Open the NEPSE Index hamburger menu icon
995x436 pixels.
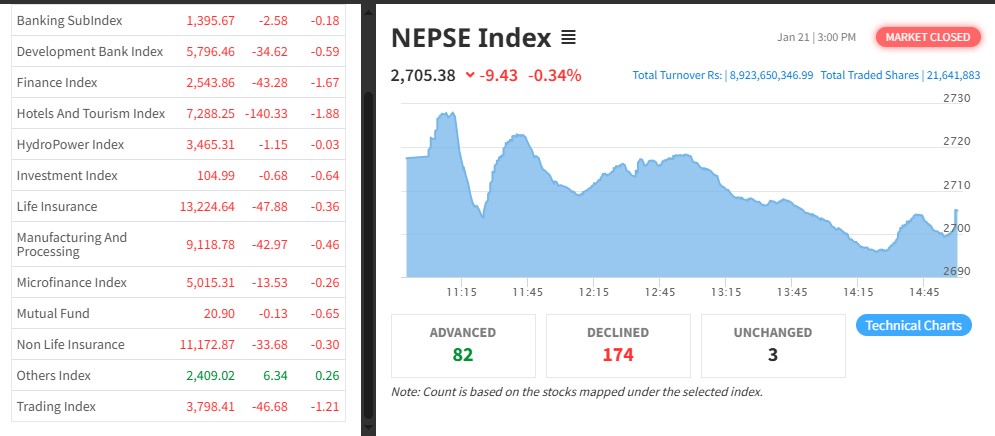click(x=568, y=38)
